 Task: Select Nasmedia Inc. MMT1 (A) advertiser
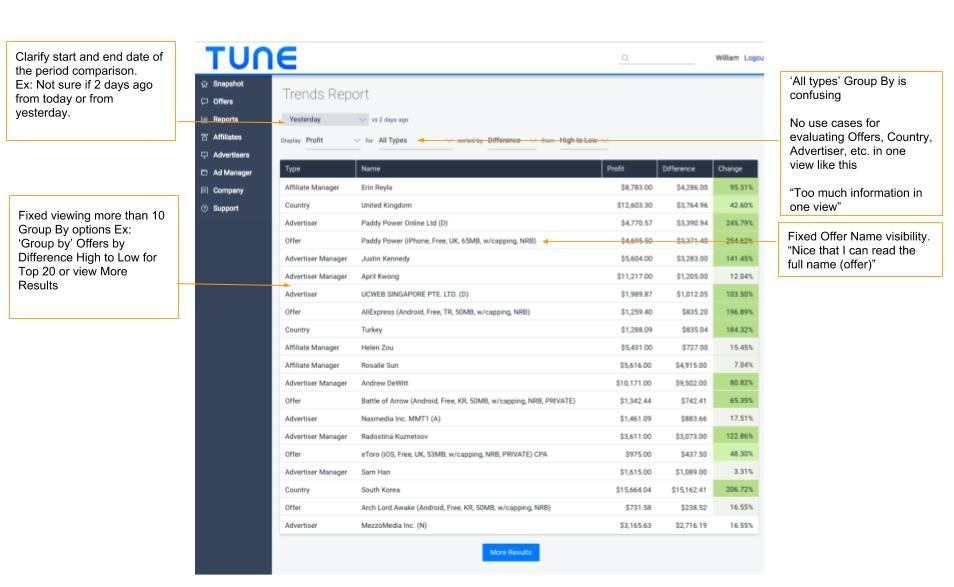point(401,419)
